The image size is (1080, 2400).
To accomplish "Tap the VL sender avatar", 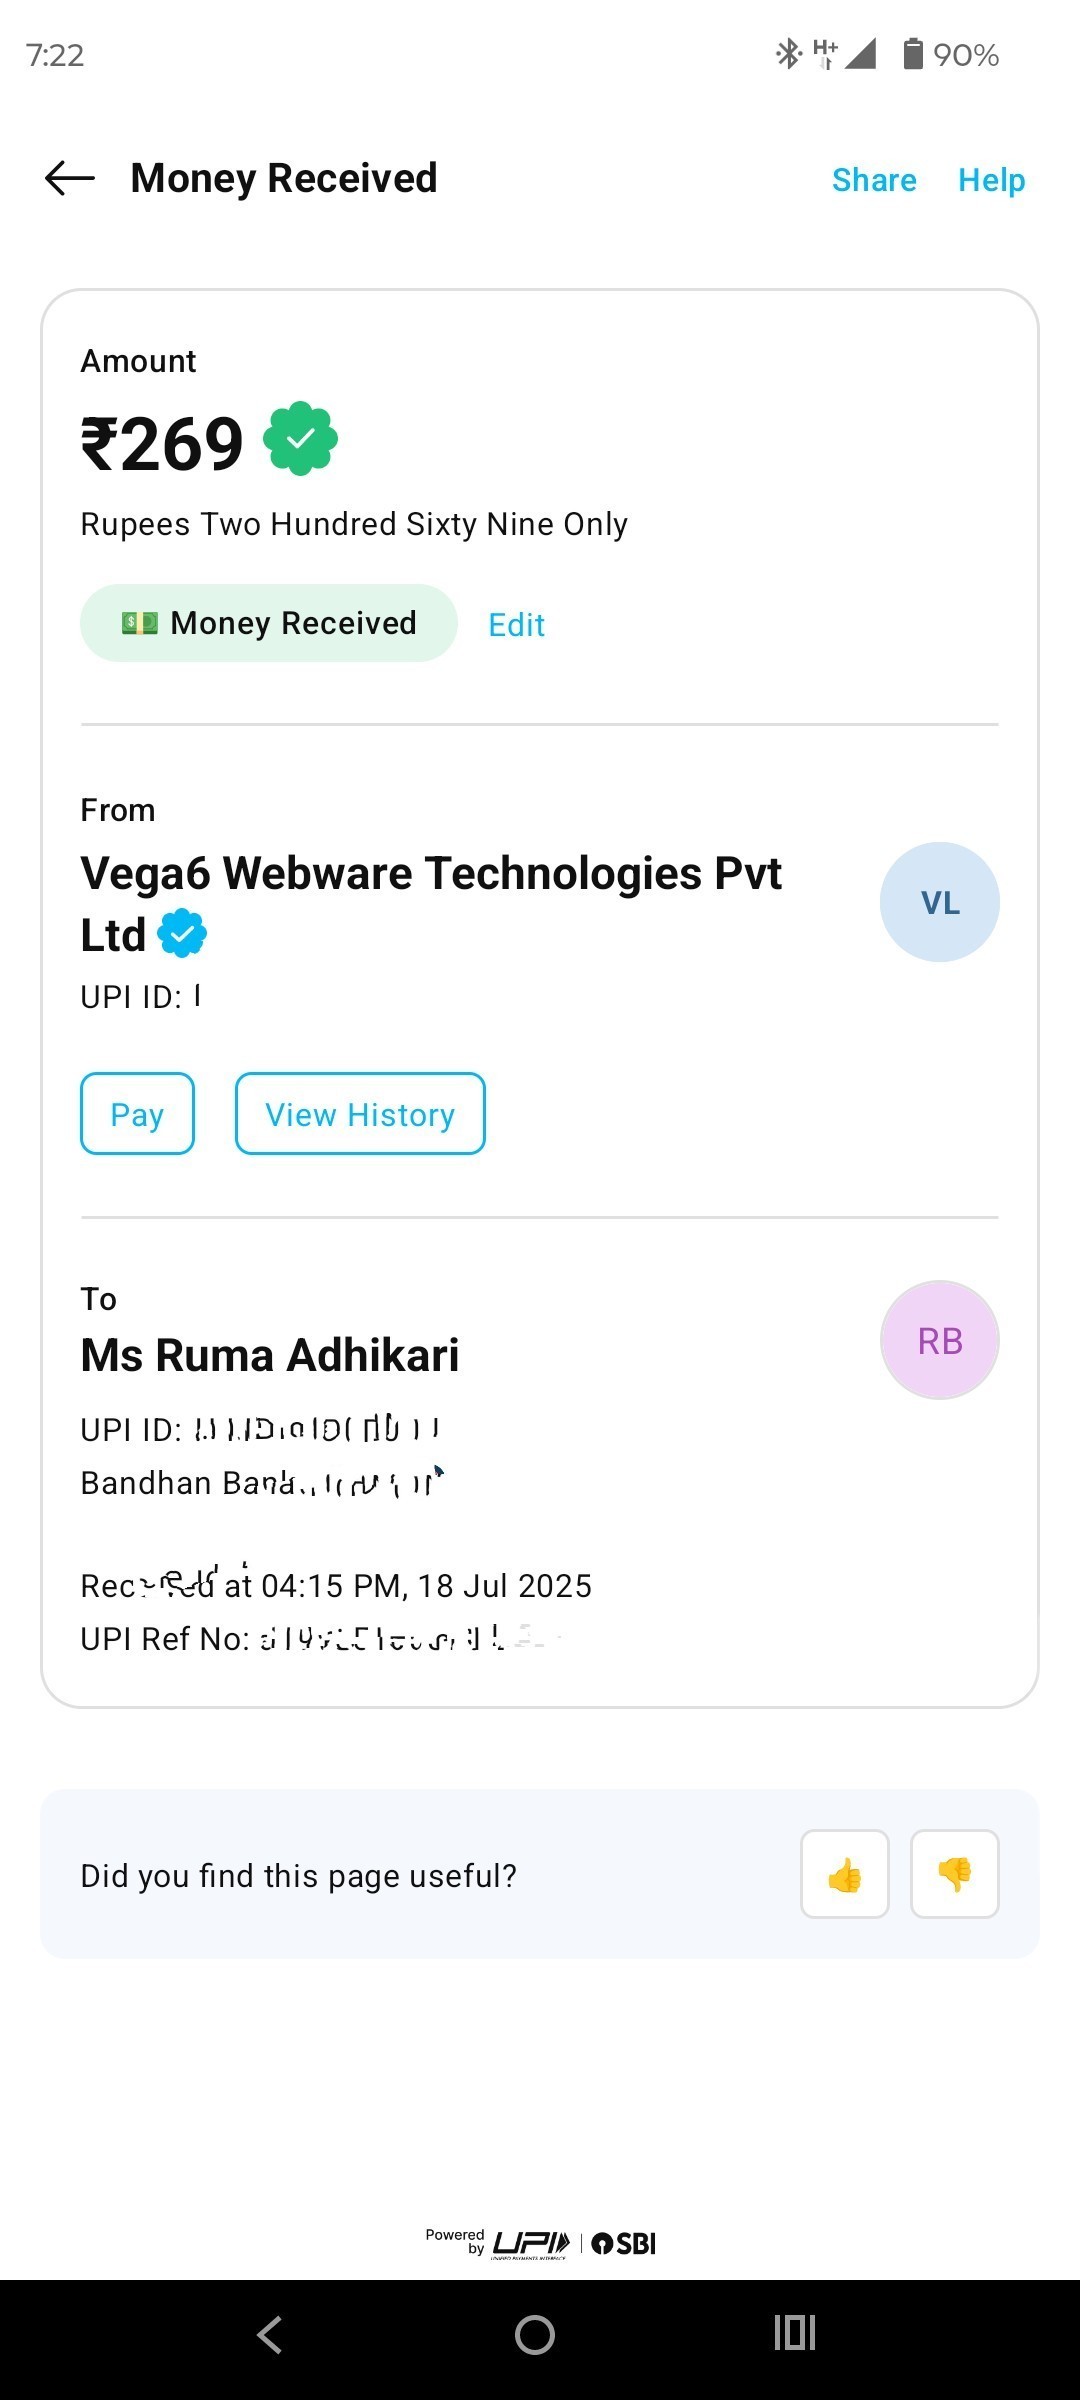I will tap(939, 902).
